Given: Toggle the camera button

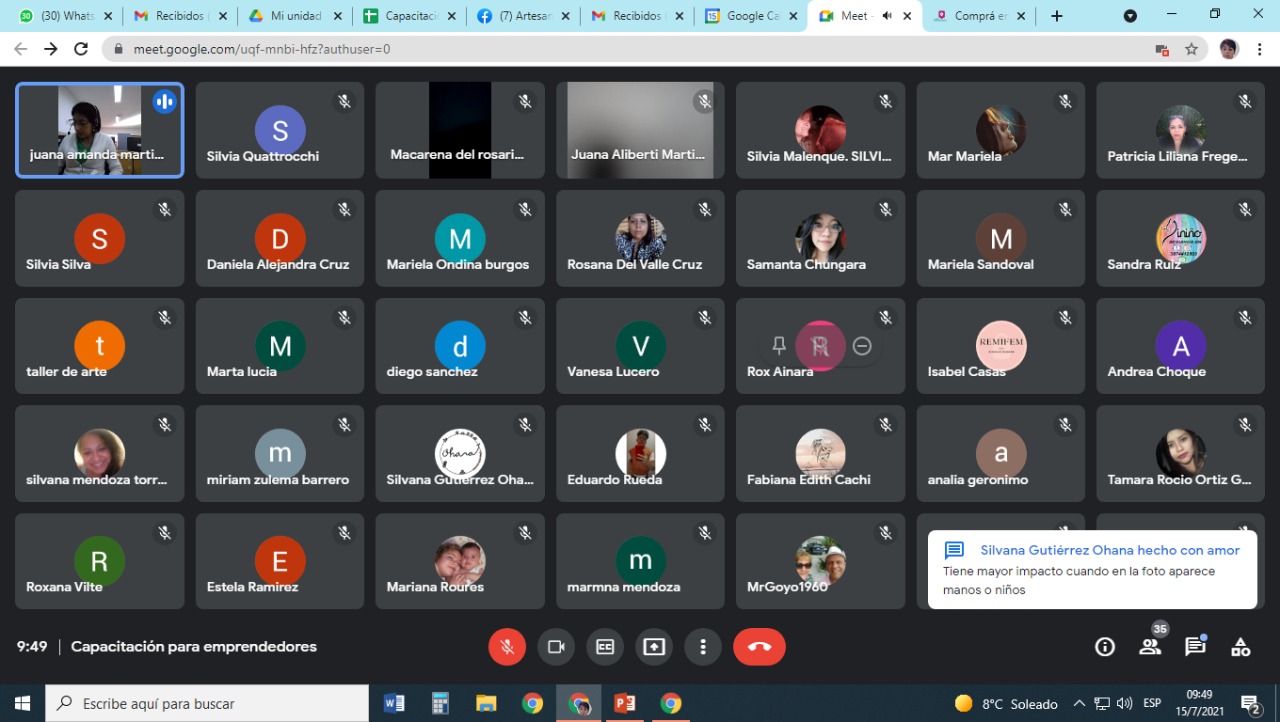Looking at the screenshot, I should click(556, 647).
